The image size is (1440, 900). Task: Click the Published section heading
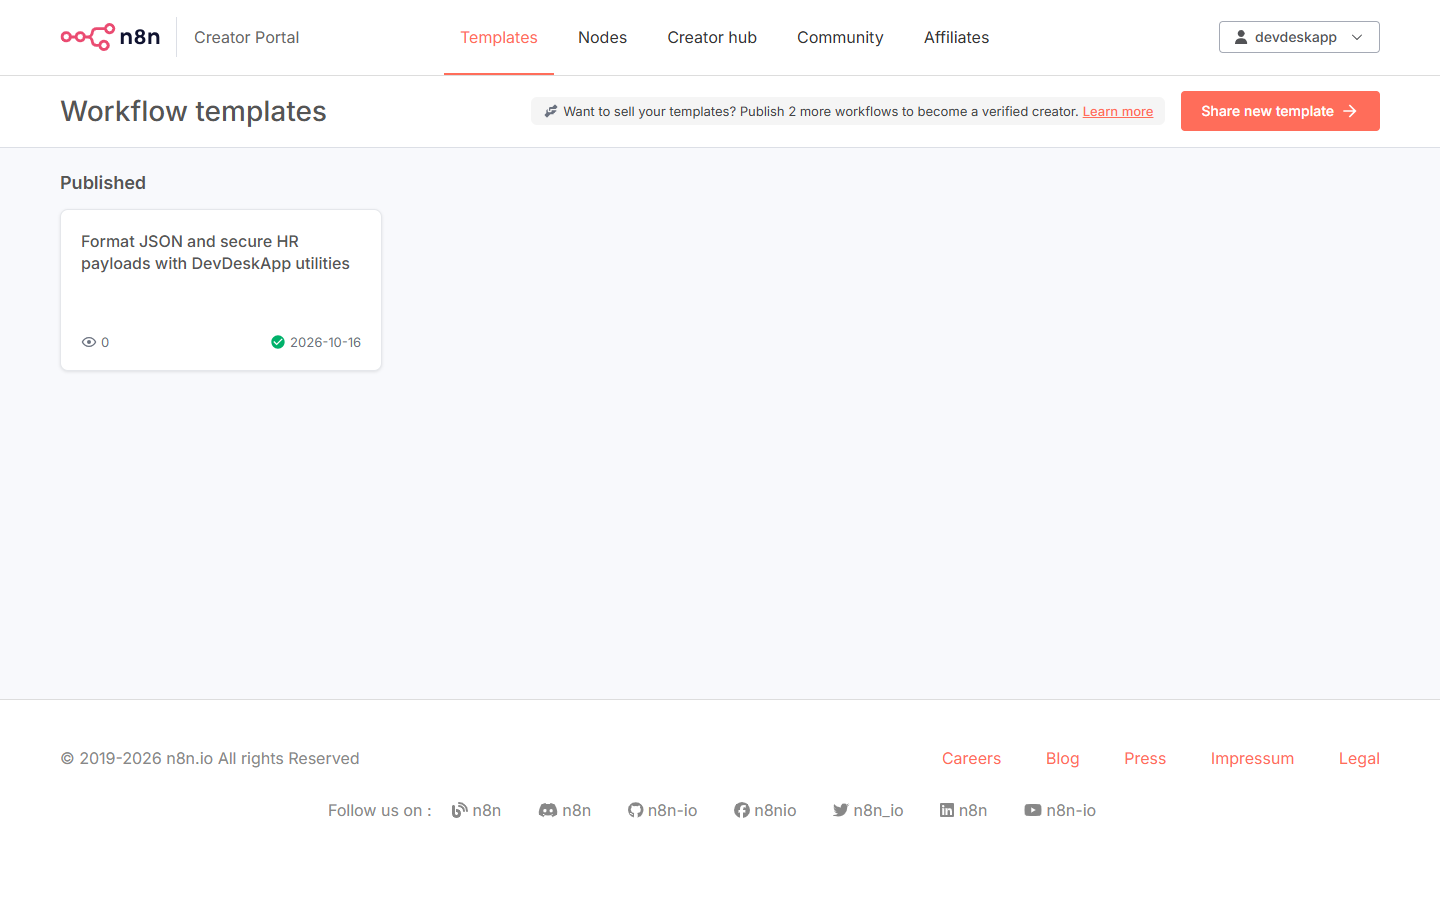pos(103,183)
